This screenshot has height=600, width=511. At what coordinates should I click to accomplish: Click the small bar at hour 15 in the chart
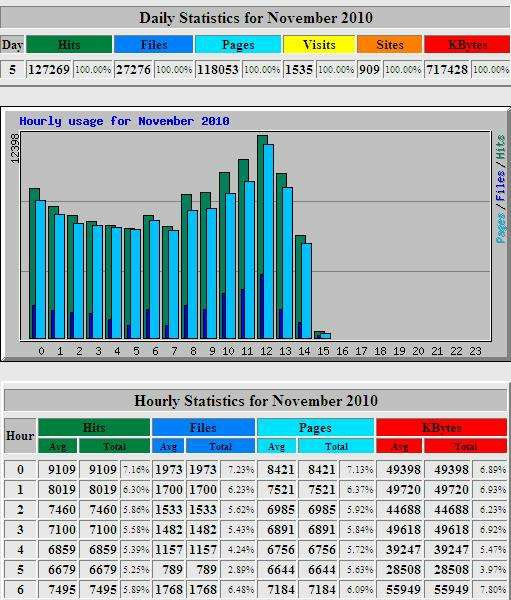pyautogui.click(x=323, y=335)
